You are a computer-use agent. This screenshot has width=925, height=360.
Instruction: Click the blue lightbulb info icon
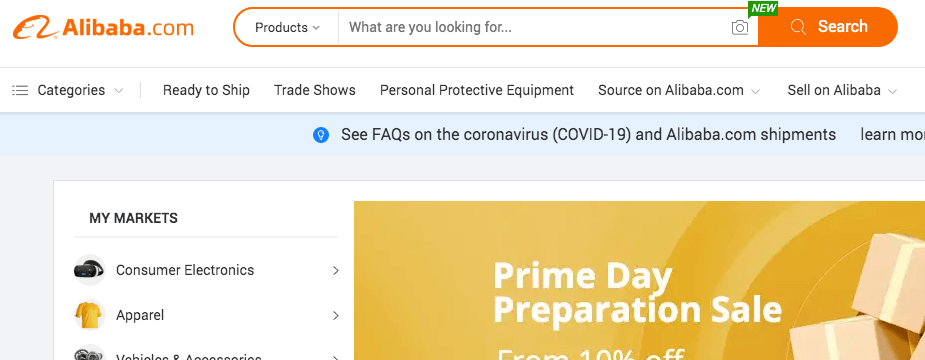[x=321, y=135]
